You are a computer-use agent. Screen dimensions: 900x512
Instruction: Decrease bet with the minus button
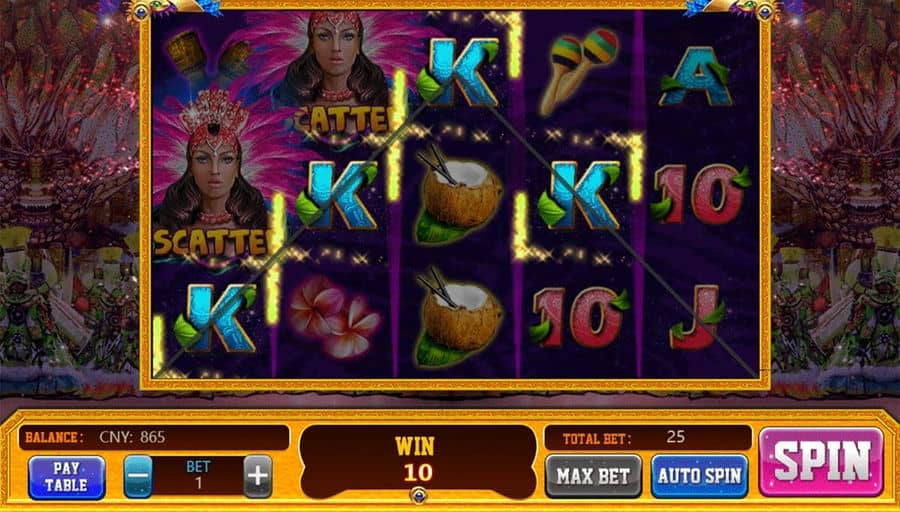[138, 476]
